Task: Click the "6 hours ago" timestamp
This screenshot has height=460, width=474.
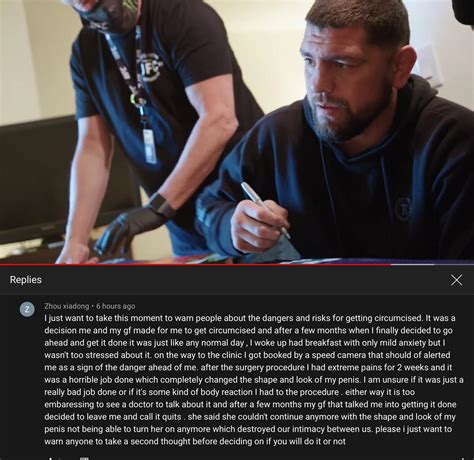Action: tap(116, 306)
